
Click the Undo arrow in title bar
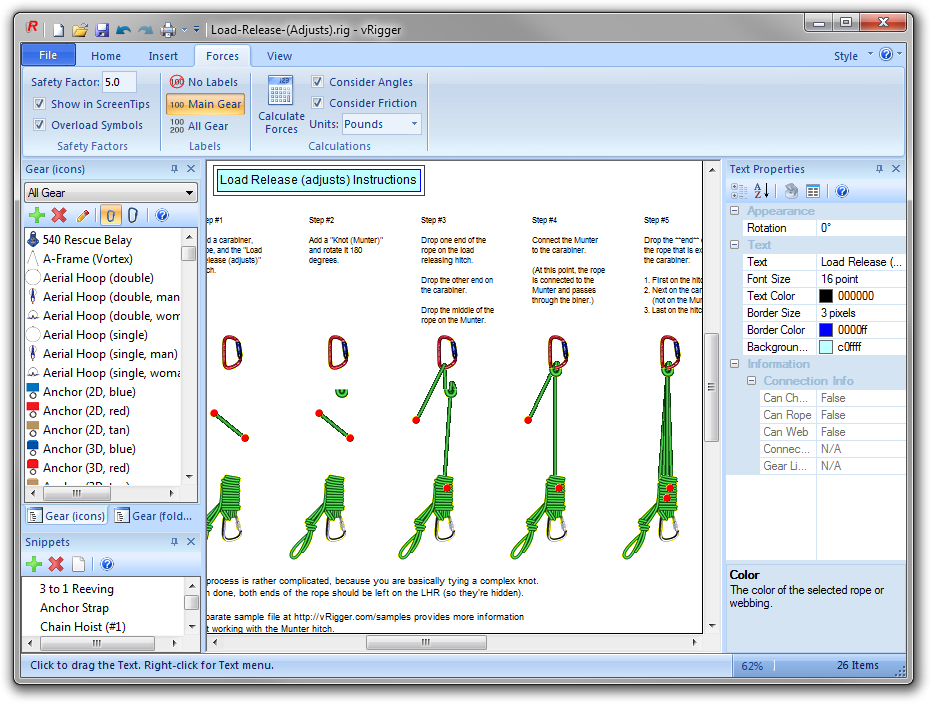pos(123,30)
